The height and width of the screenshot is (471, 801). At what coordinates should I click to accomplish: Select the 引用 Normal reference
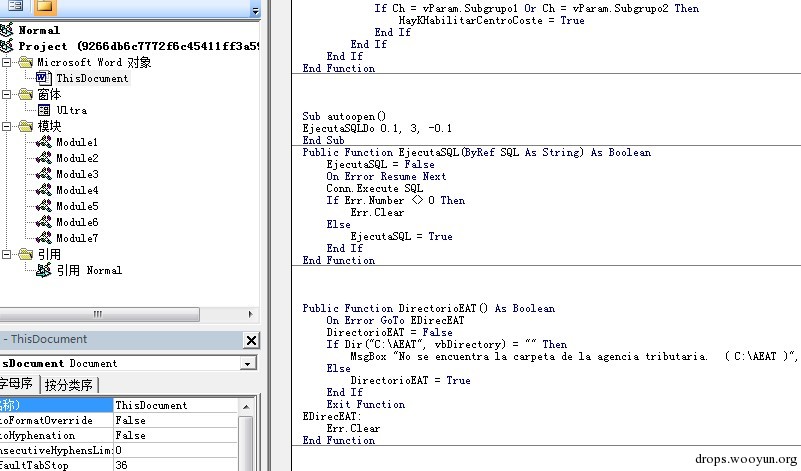[89, 270]
